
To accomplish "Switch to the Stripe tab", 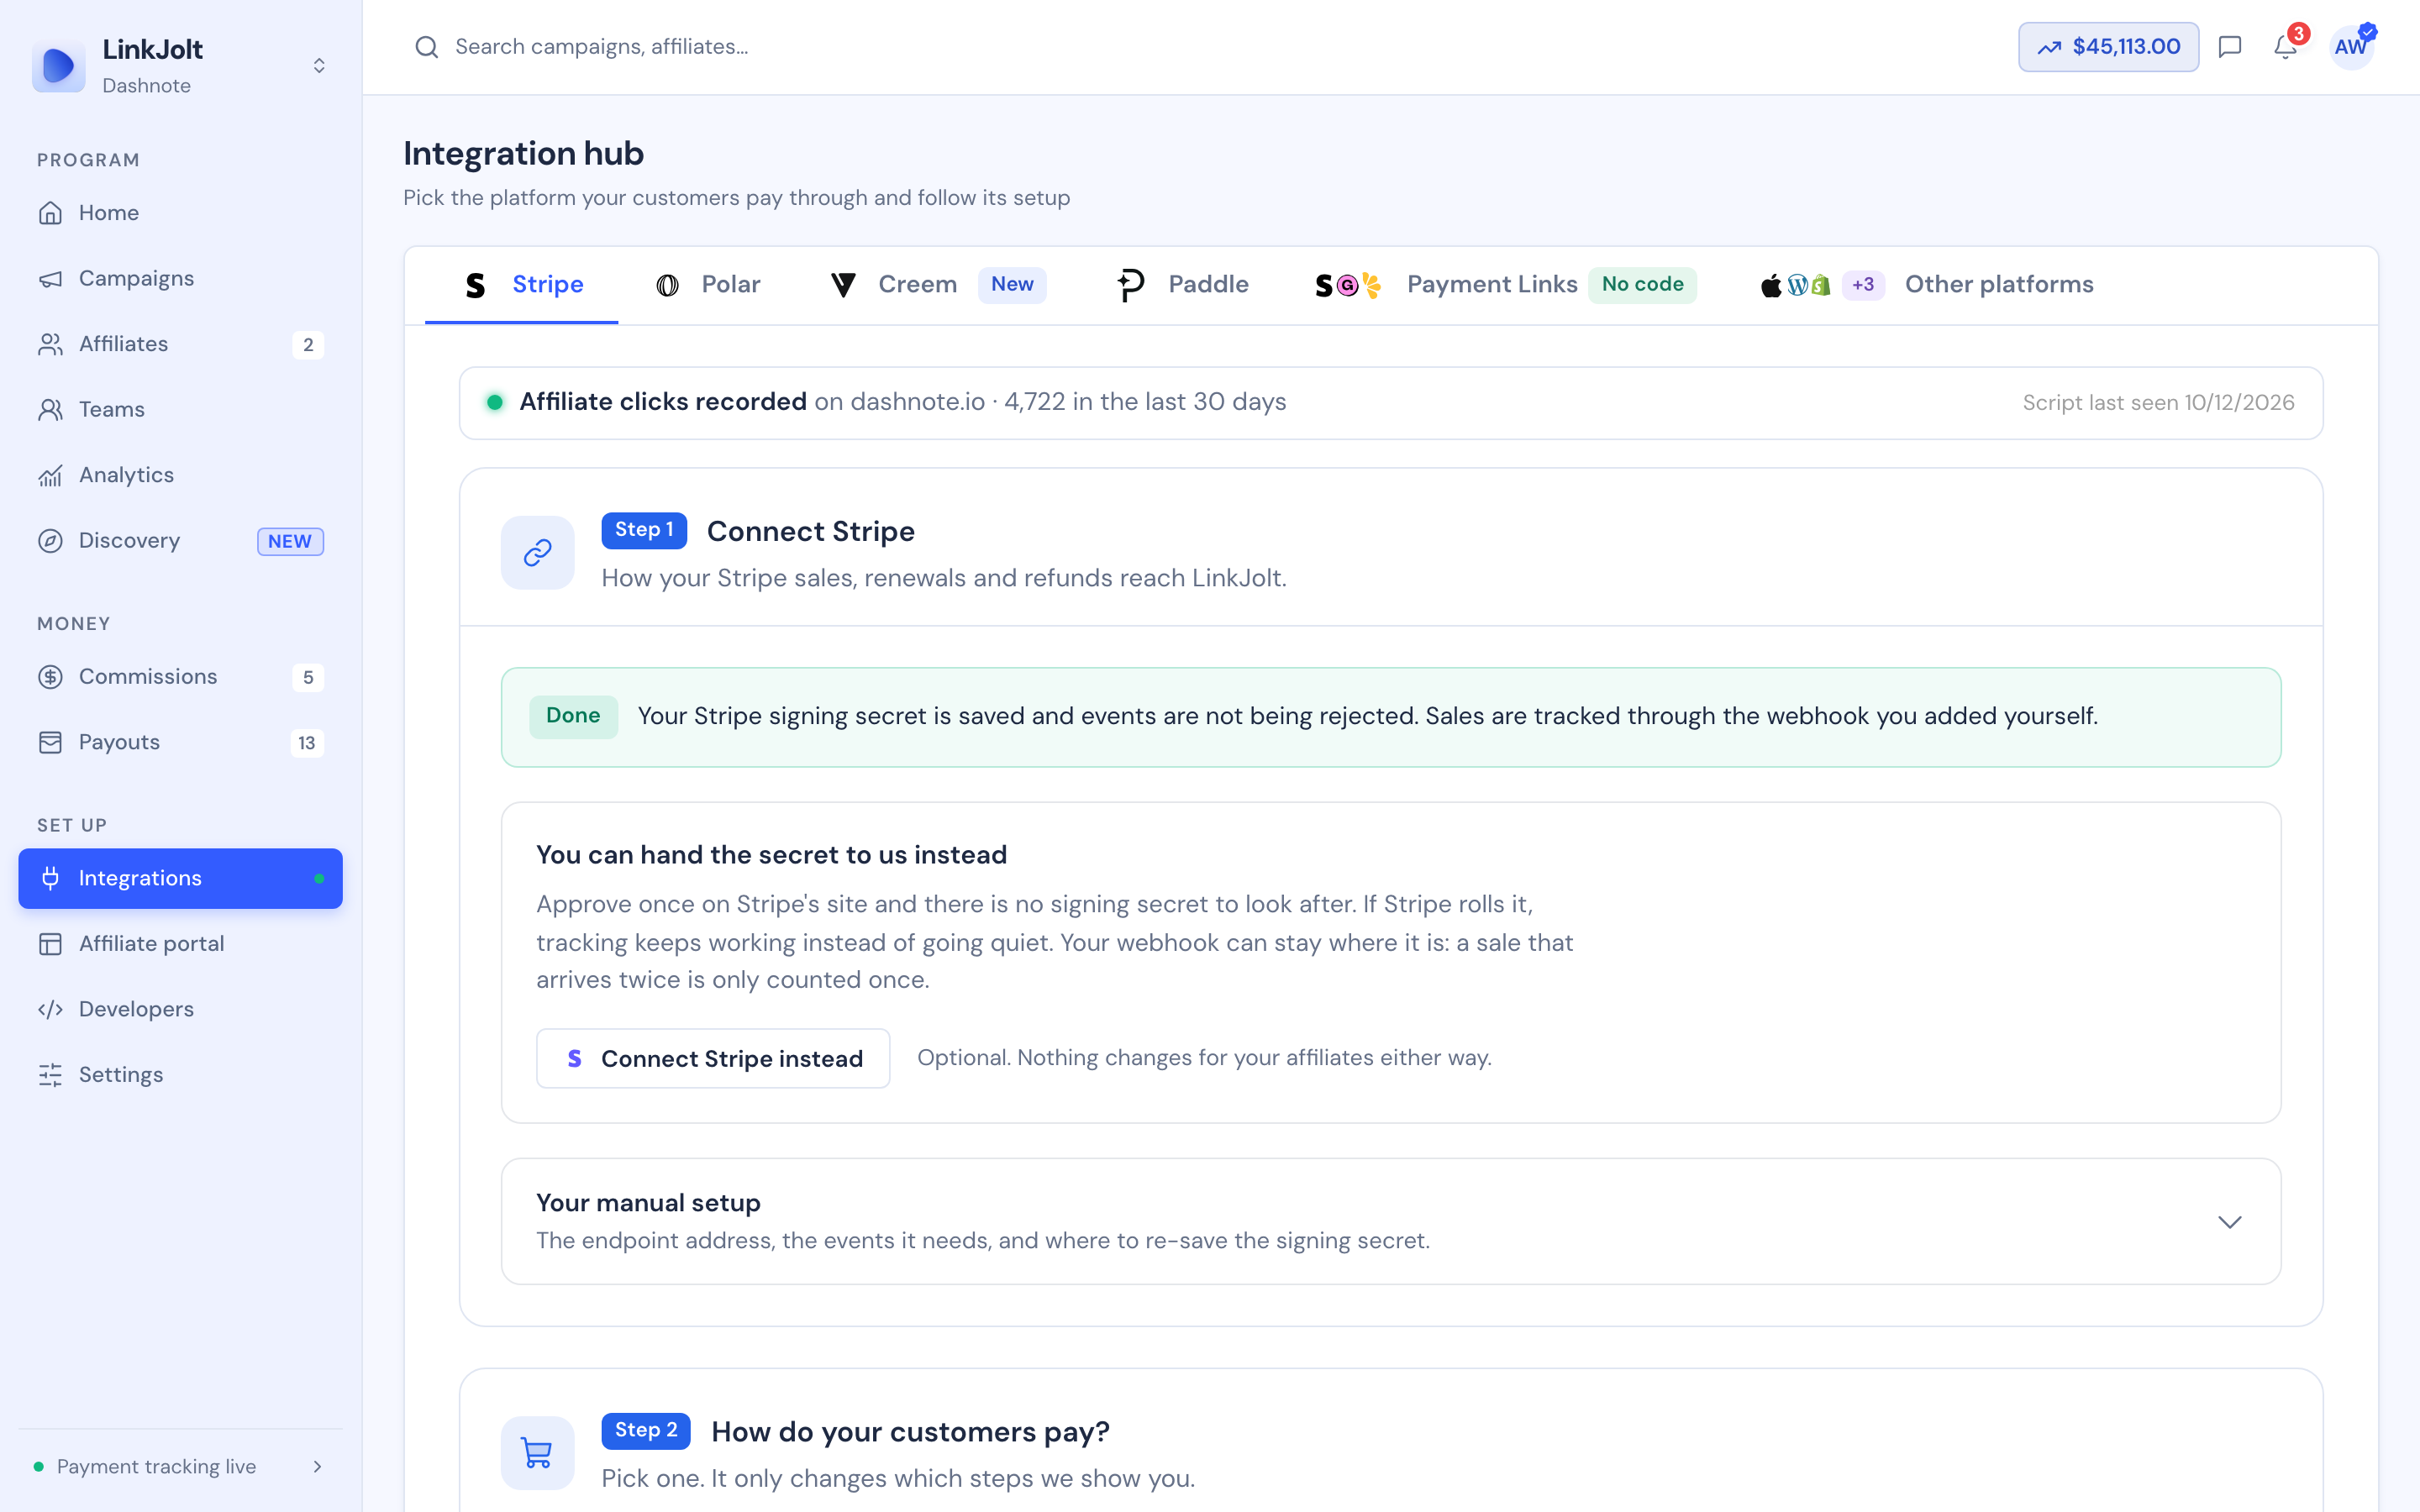I will tap(521, 285).
